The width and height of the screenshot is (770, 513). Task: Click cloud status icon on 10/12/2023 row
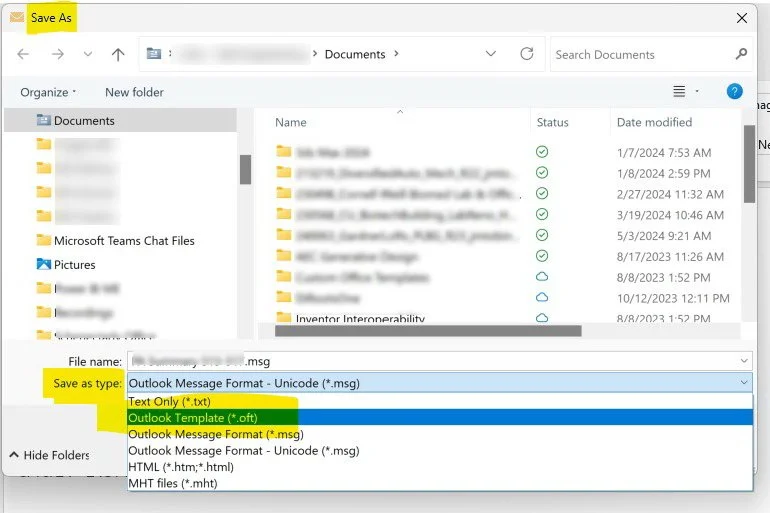542,297
